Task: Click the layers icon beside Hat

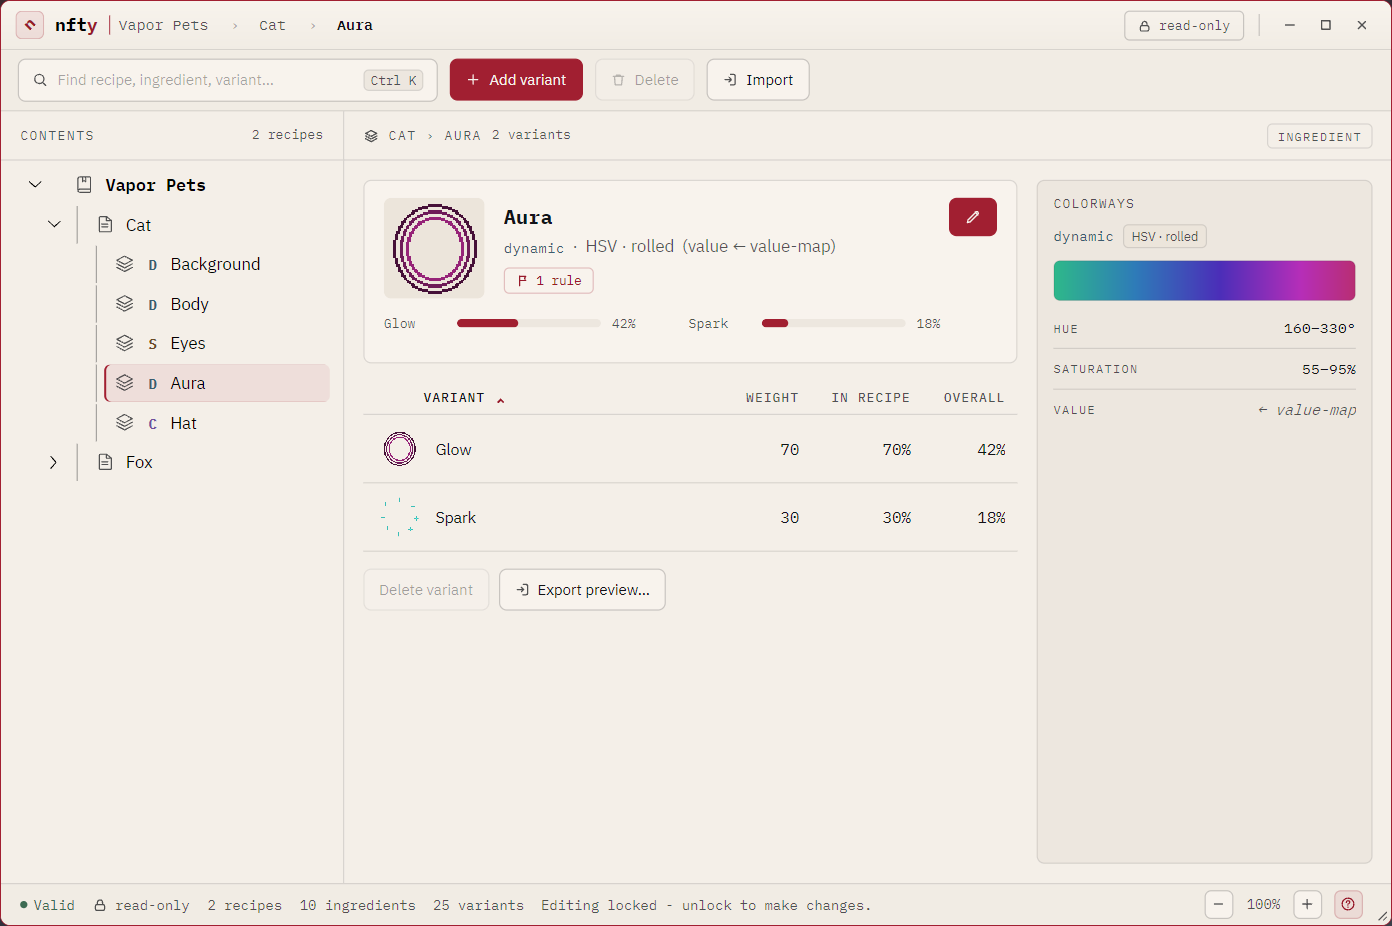Action: coord(125,423)
